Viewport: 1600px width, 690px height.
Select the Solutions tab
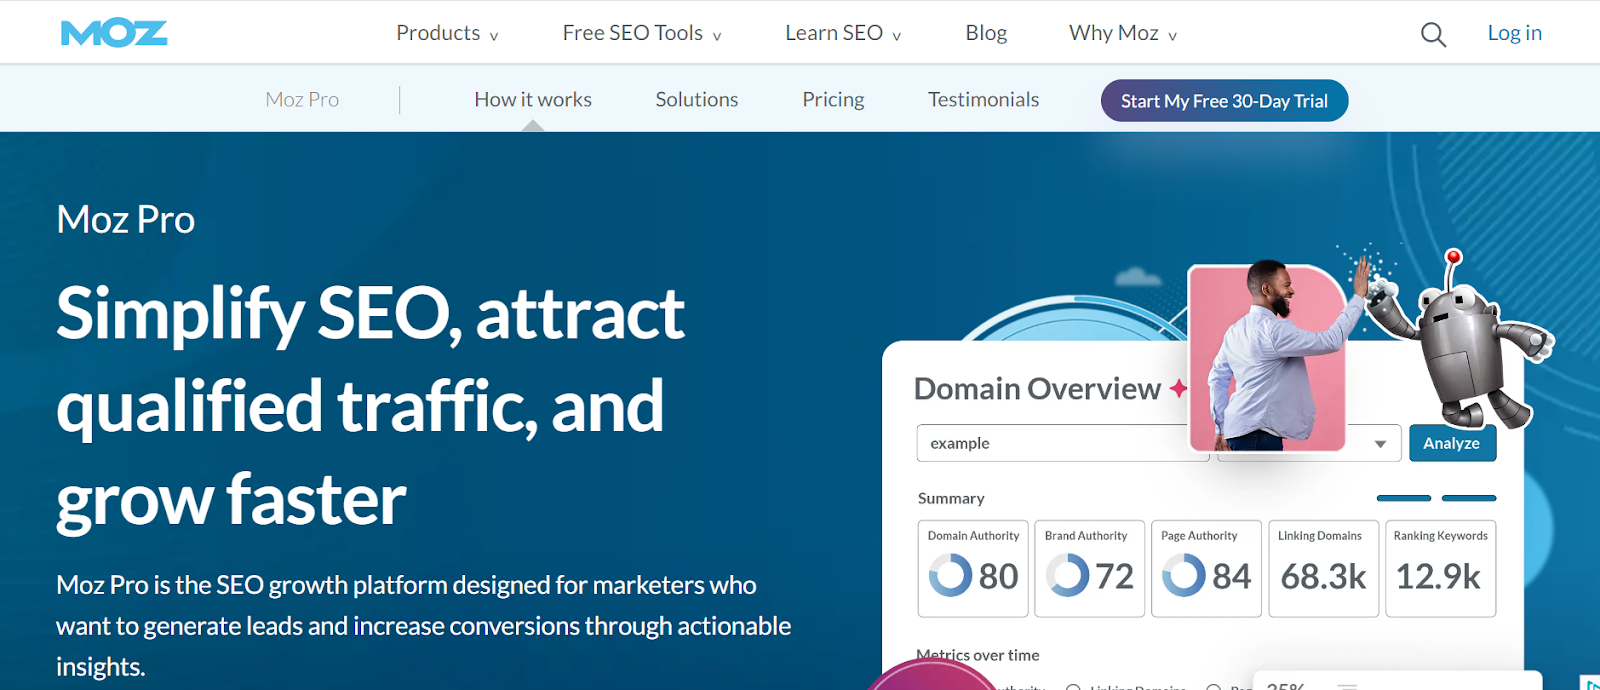(697, 99)
